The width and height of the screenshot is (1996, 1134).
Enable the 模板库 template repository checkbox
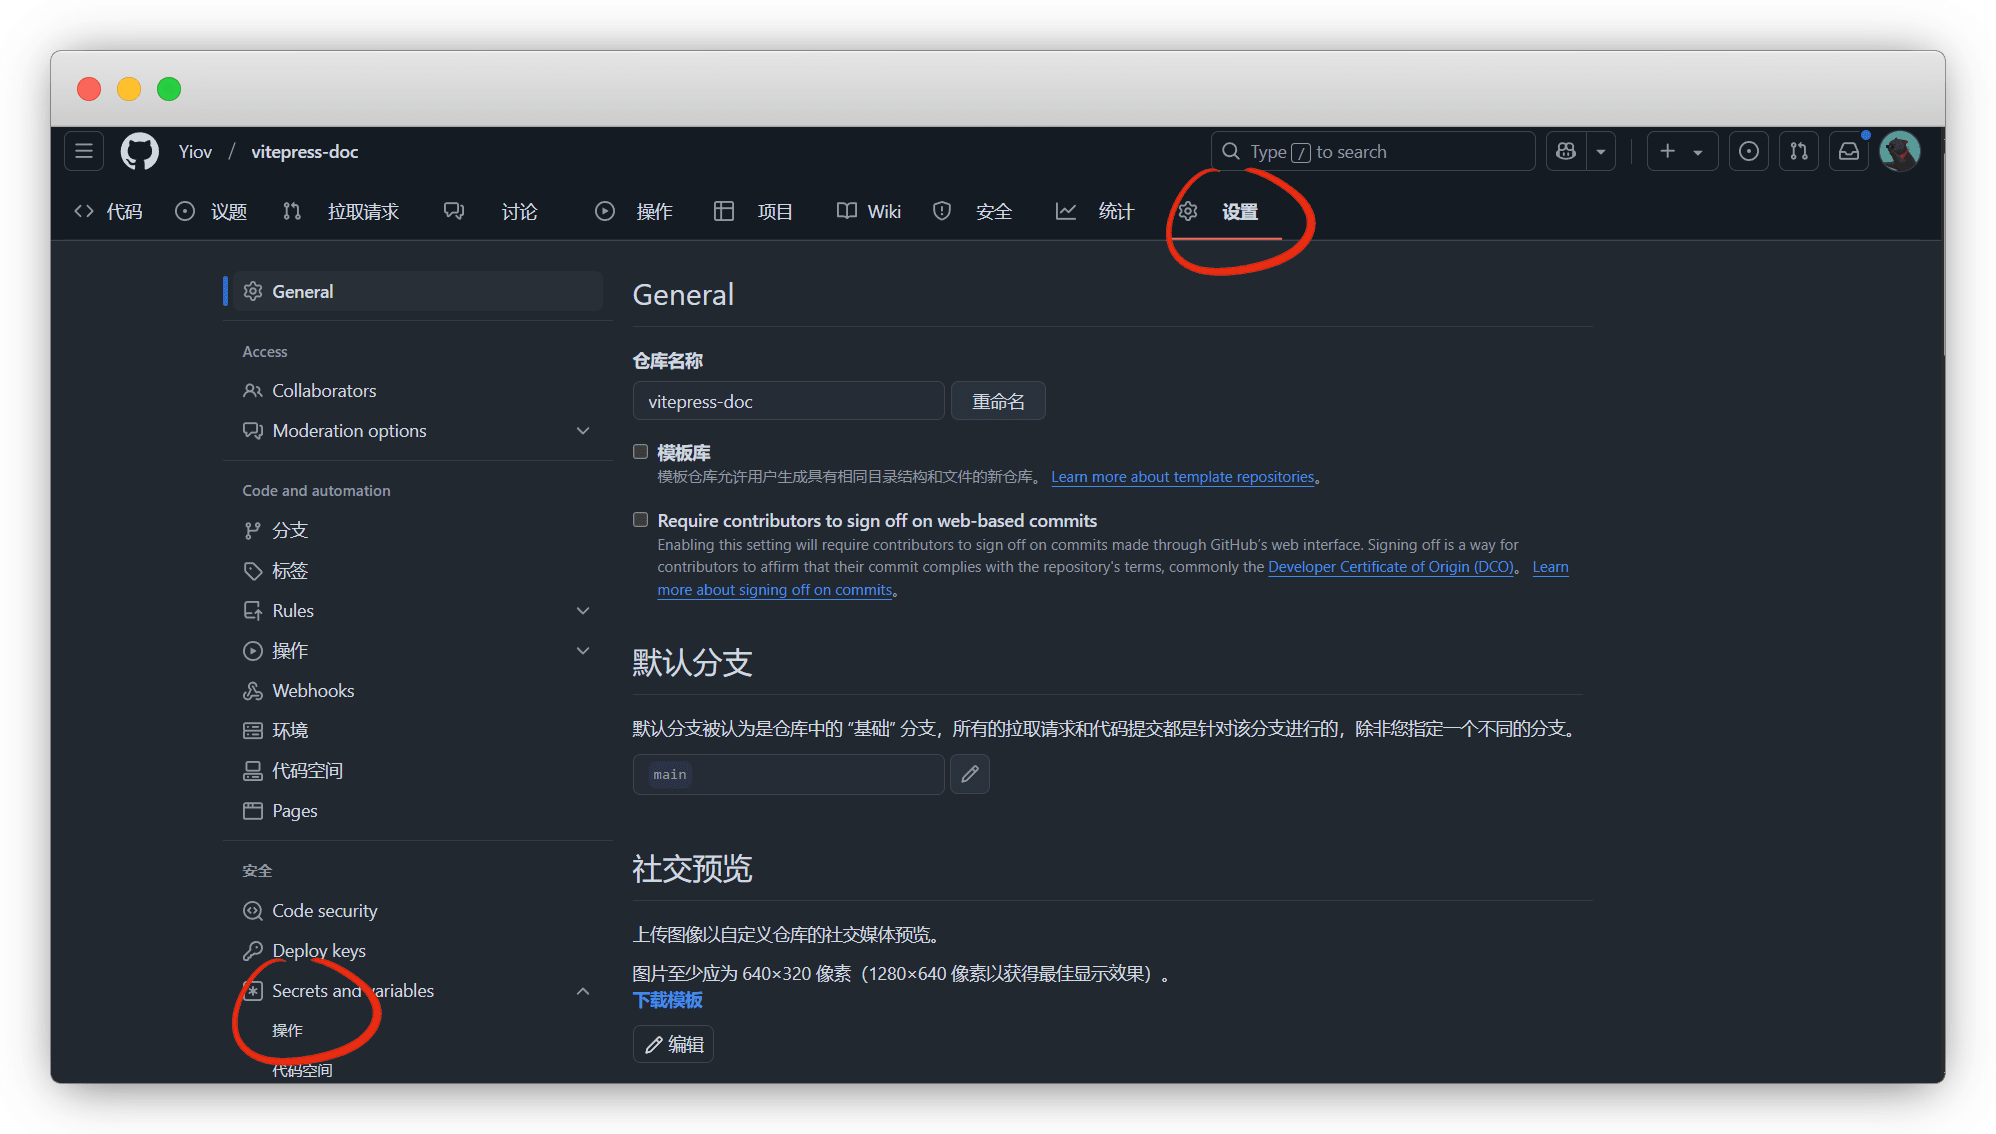[x=640, y=452]
